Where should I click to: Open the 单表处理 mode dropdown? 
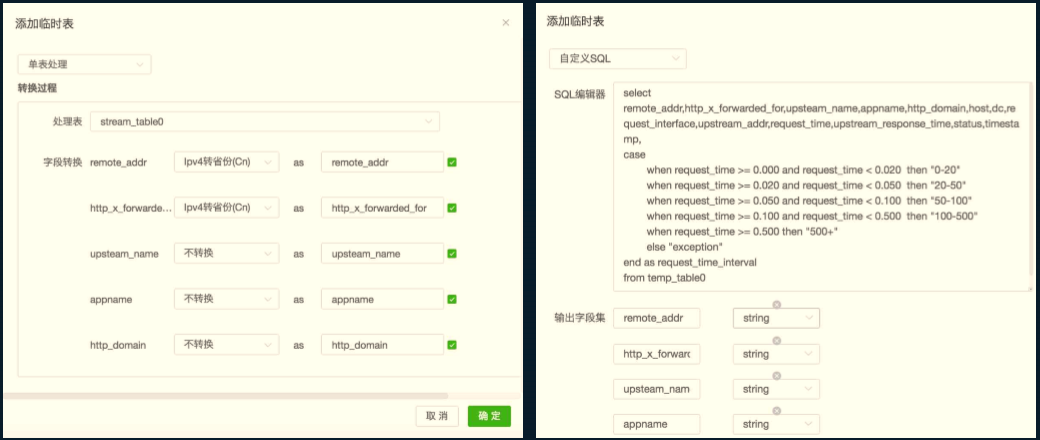(85, 64)
